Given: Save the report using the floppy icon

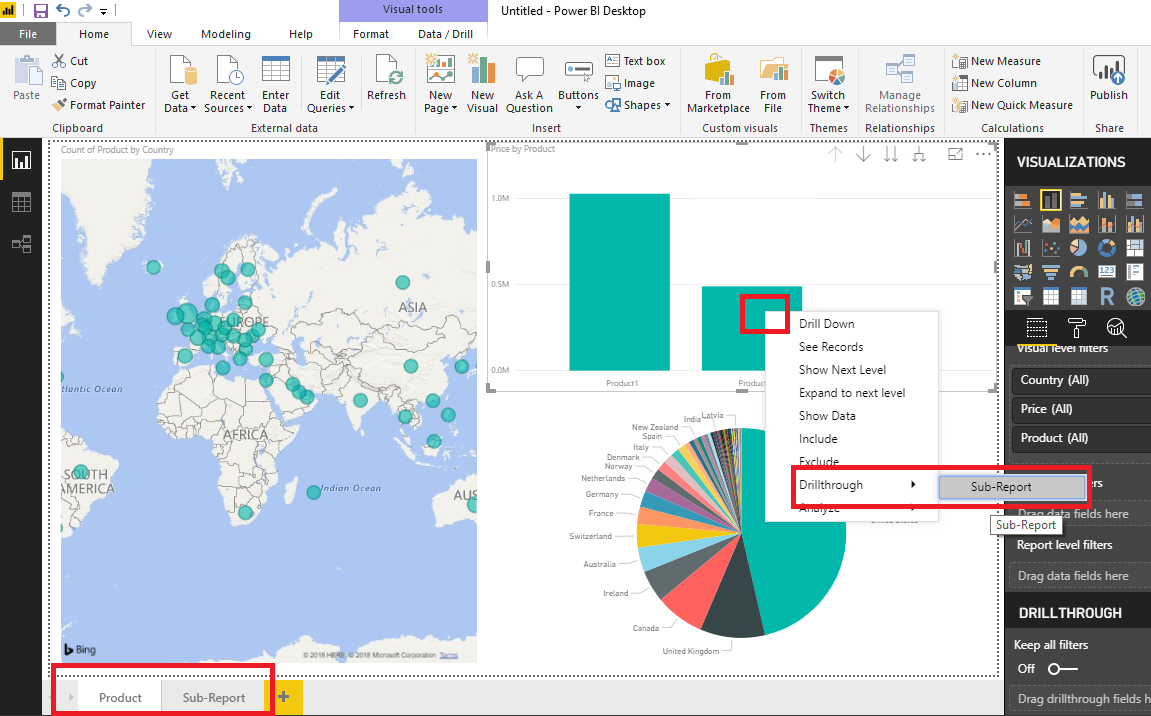Looking at the screenshot, I should tap(41, 11).
